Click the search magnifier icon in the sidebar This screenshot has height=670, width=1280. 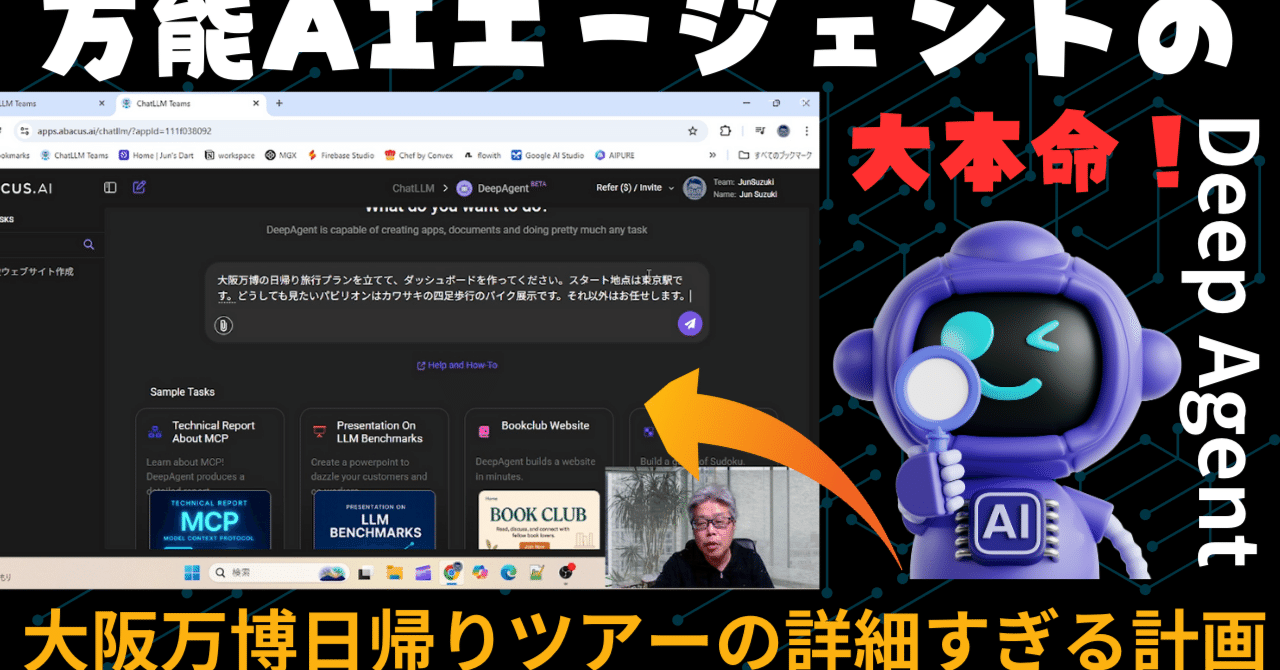pyautogui.click(x=89, y=244)
